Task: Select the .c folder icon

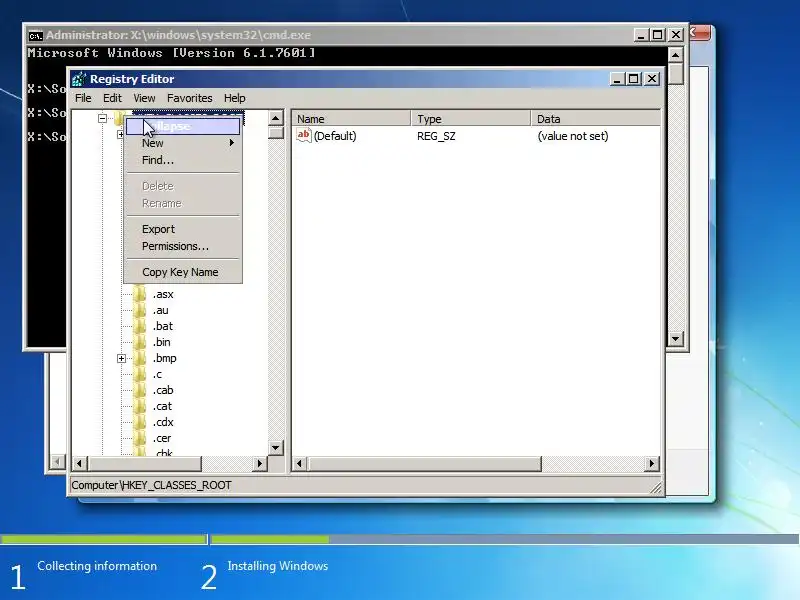Action: pos(140,374)
